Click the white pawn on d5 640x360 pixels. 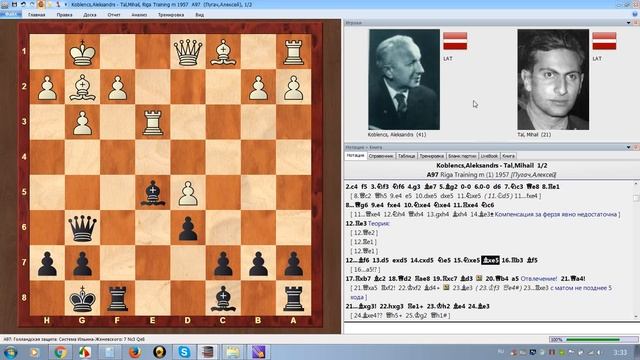pos(188,192)
